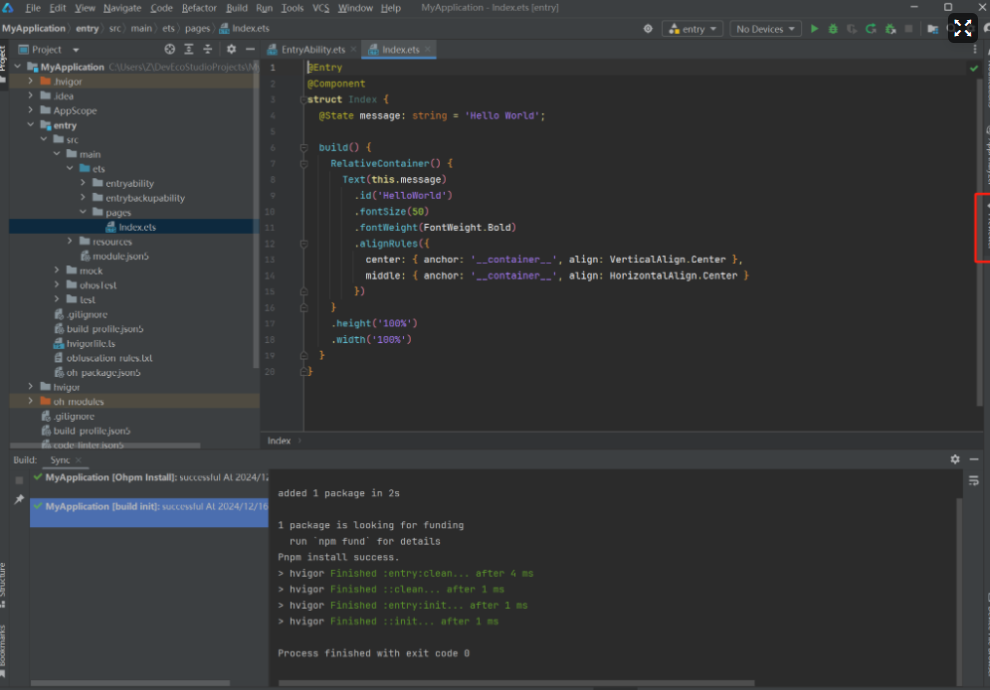Minimize the Build panel
This screenshot has width=990, height=690.
tap(974, 460)
